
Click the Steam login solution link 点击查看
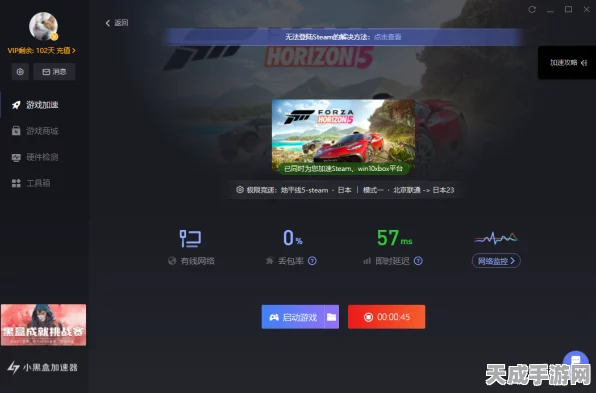[387, 37]
